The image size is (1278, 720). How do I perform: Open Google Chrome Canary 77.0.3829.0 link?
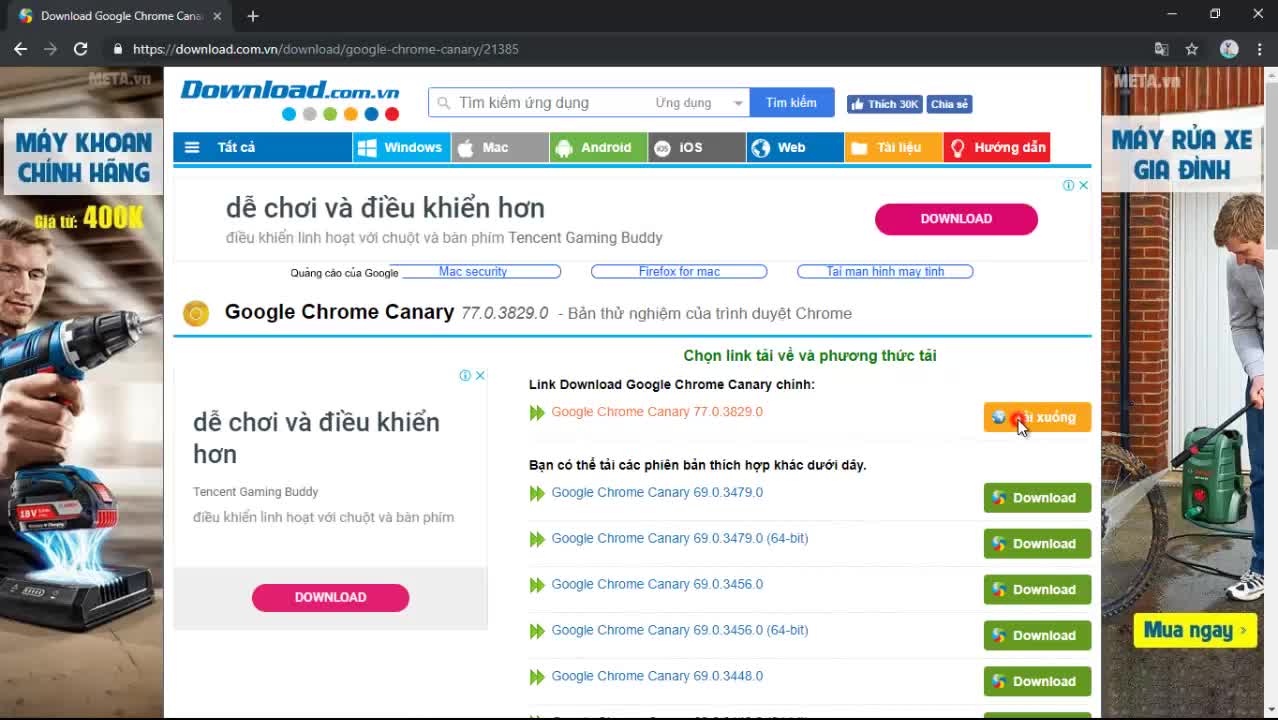tap(657, 412)
